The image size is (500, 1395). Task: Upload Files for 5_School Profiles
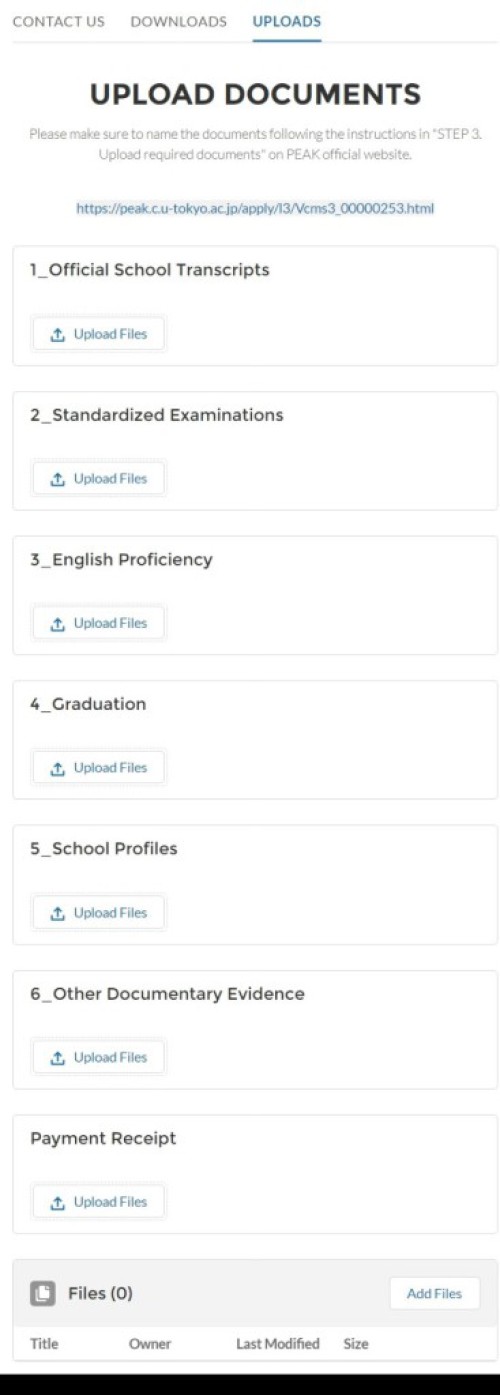(98, 913)
